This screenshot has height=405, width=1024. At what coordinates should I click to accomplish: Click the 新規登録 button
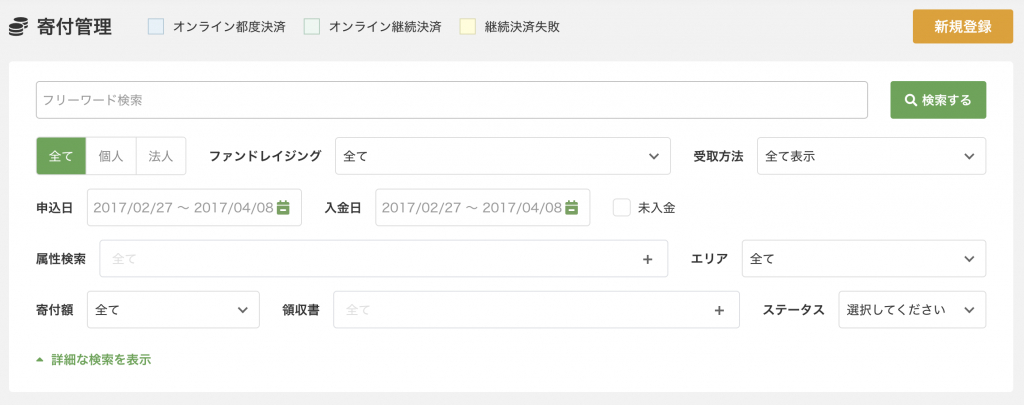click(963, 27)
